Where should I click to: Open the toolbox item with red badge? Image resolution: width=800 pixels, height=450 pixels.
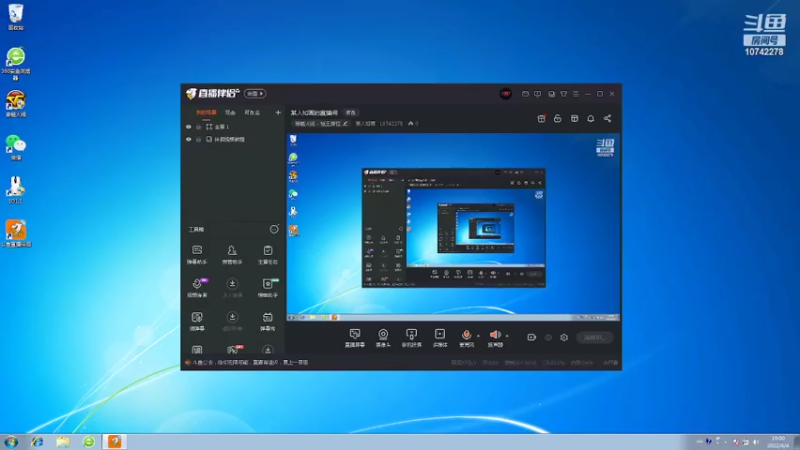click(234, 349)
